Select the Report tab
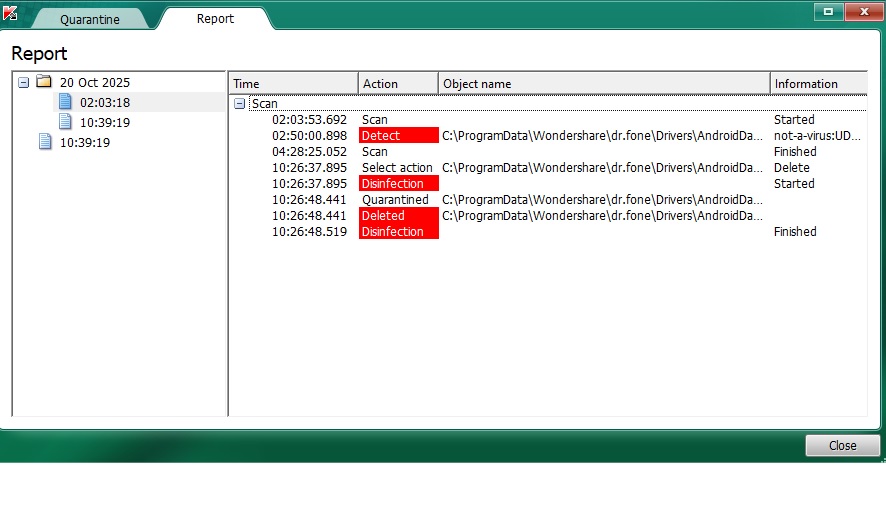The image size is (886, 508). tap(216, 19)
